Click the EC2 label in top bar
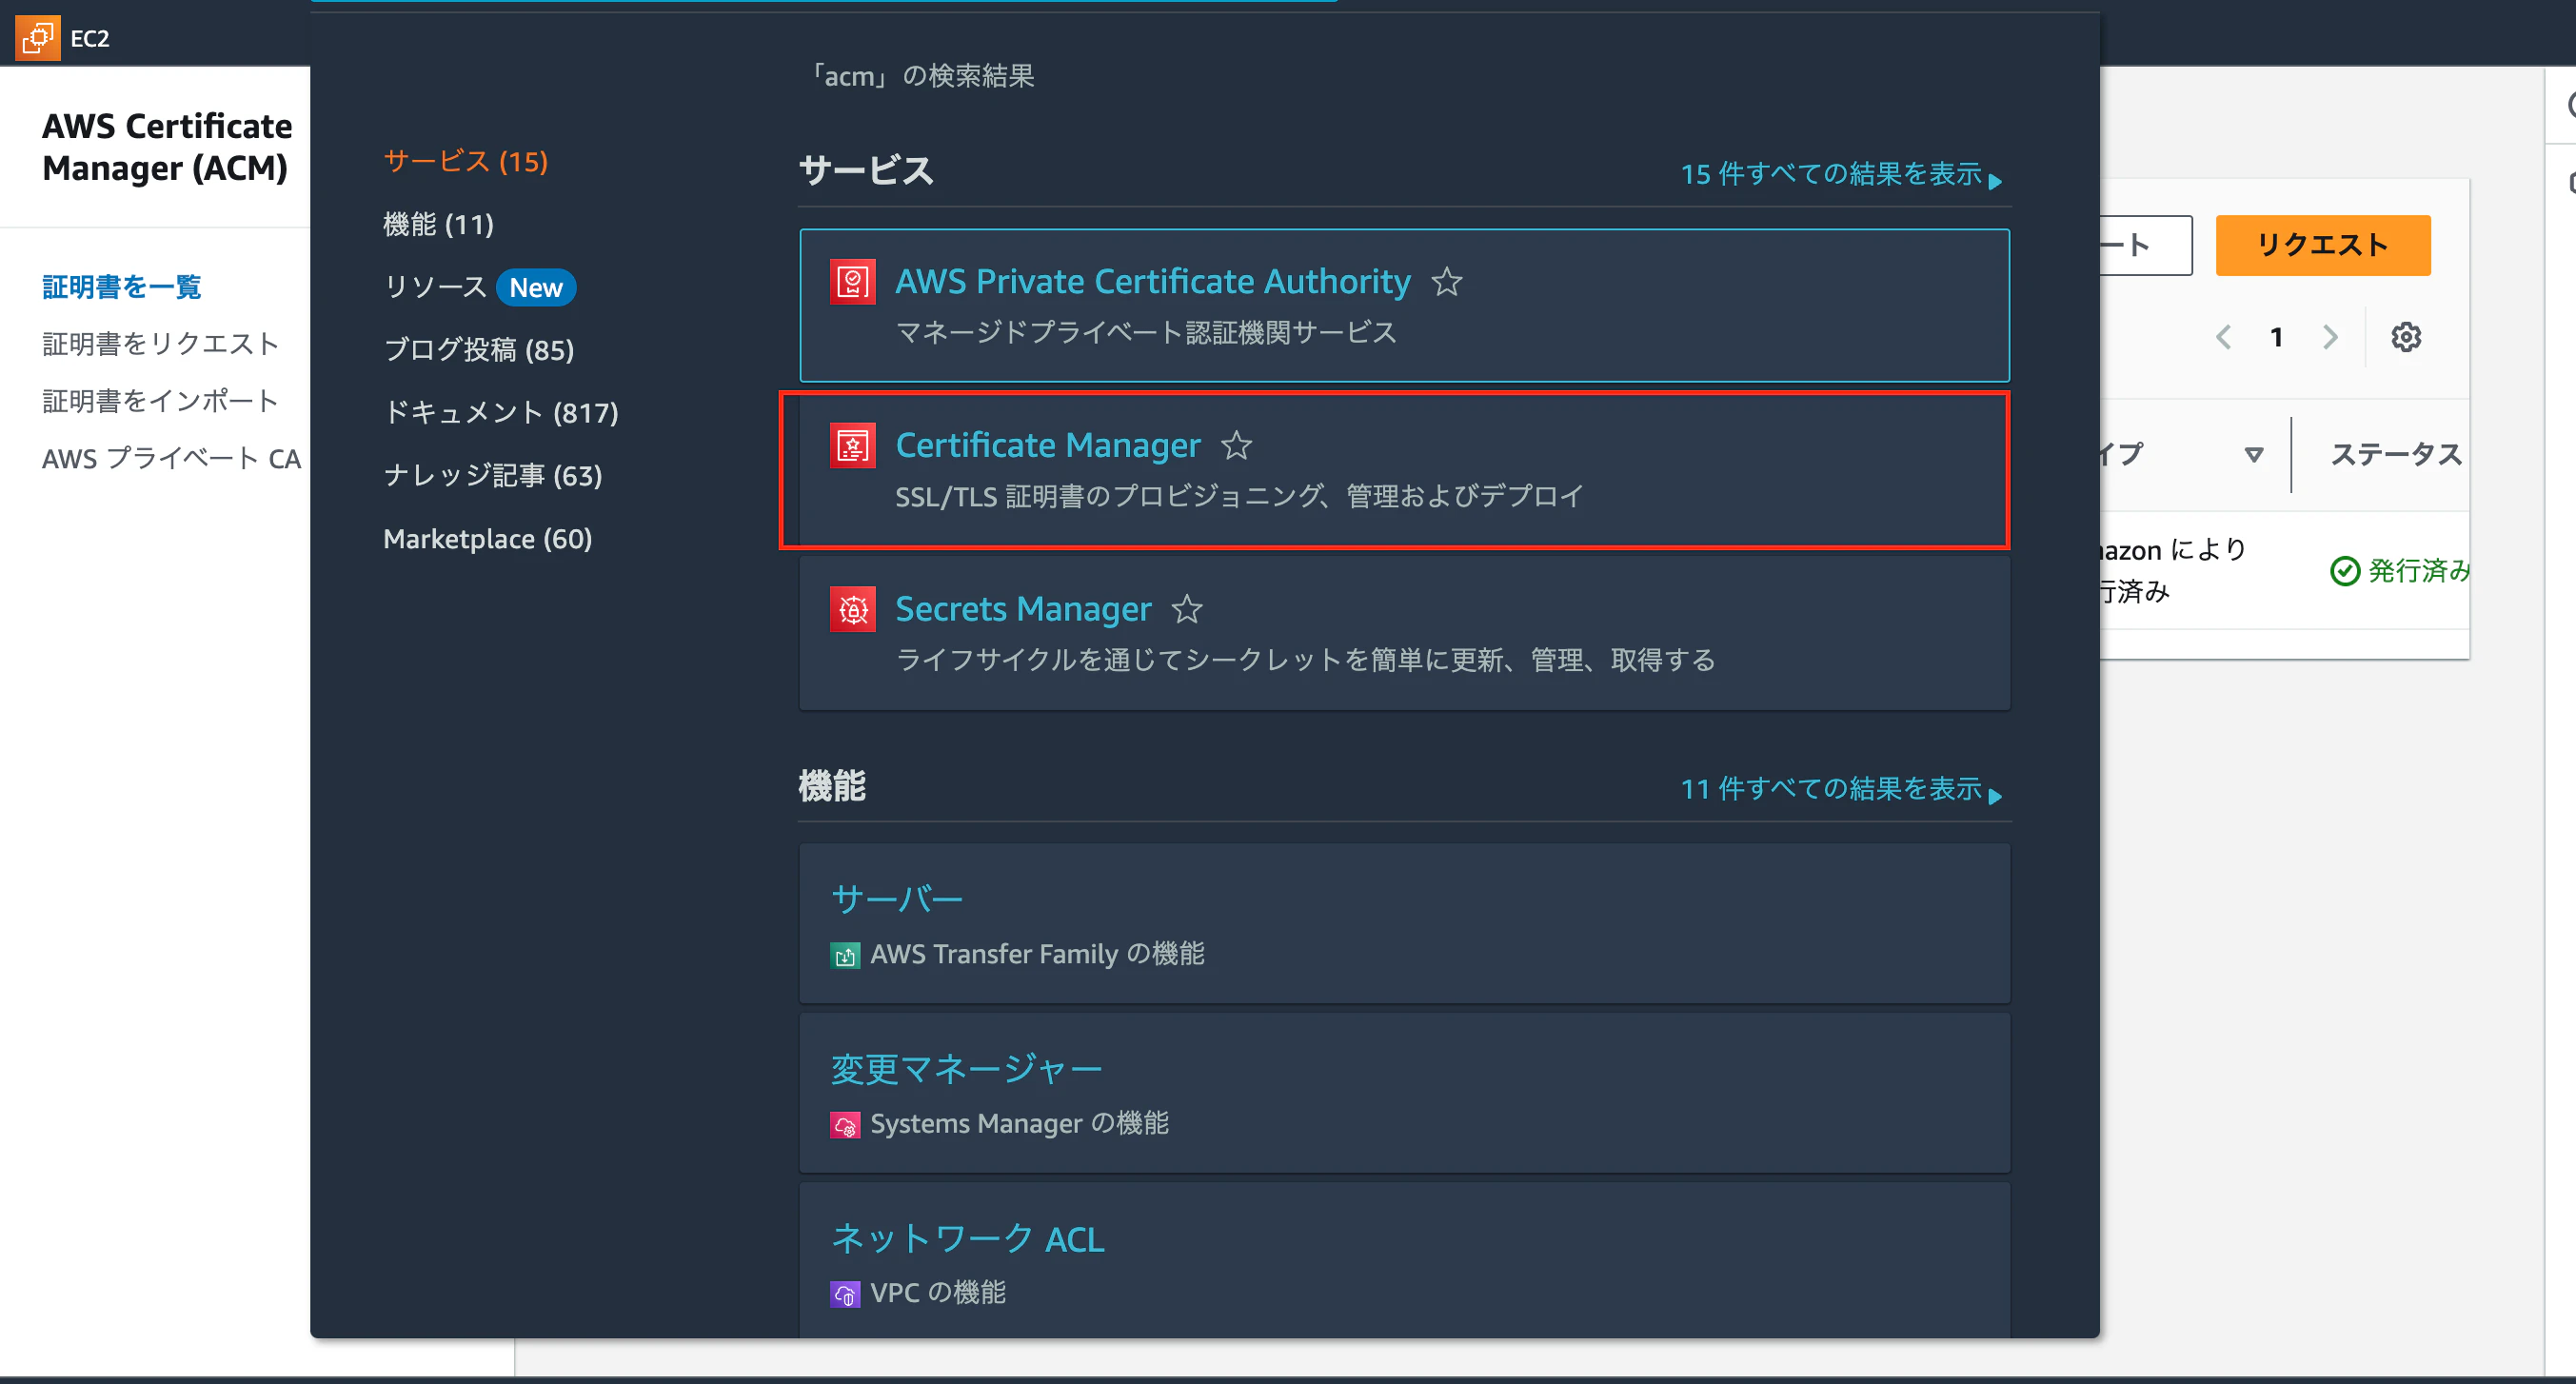2576x1384 pixels. tap(90, 38)
